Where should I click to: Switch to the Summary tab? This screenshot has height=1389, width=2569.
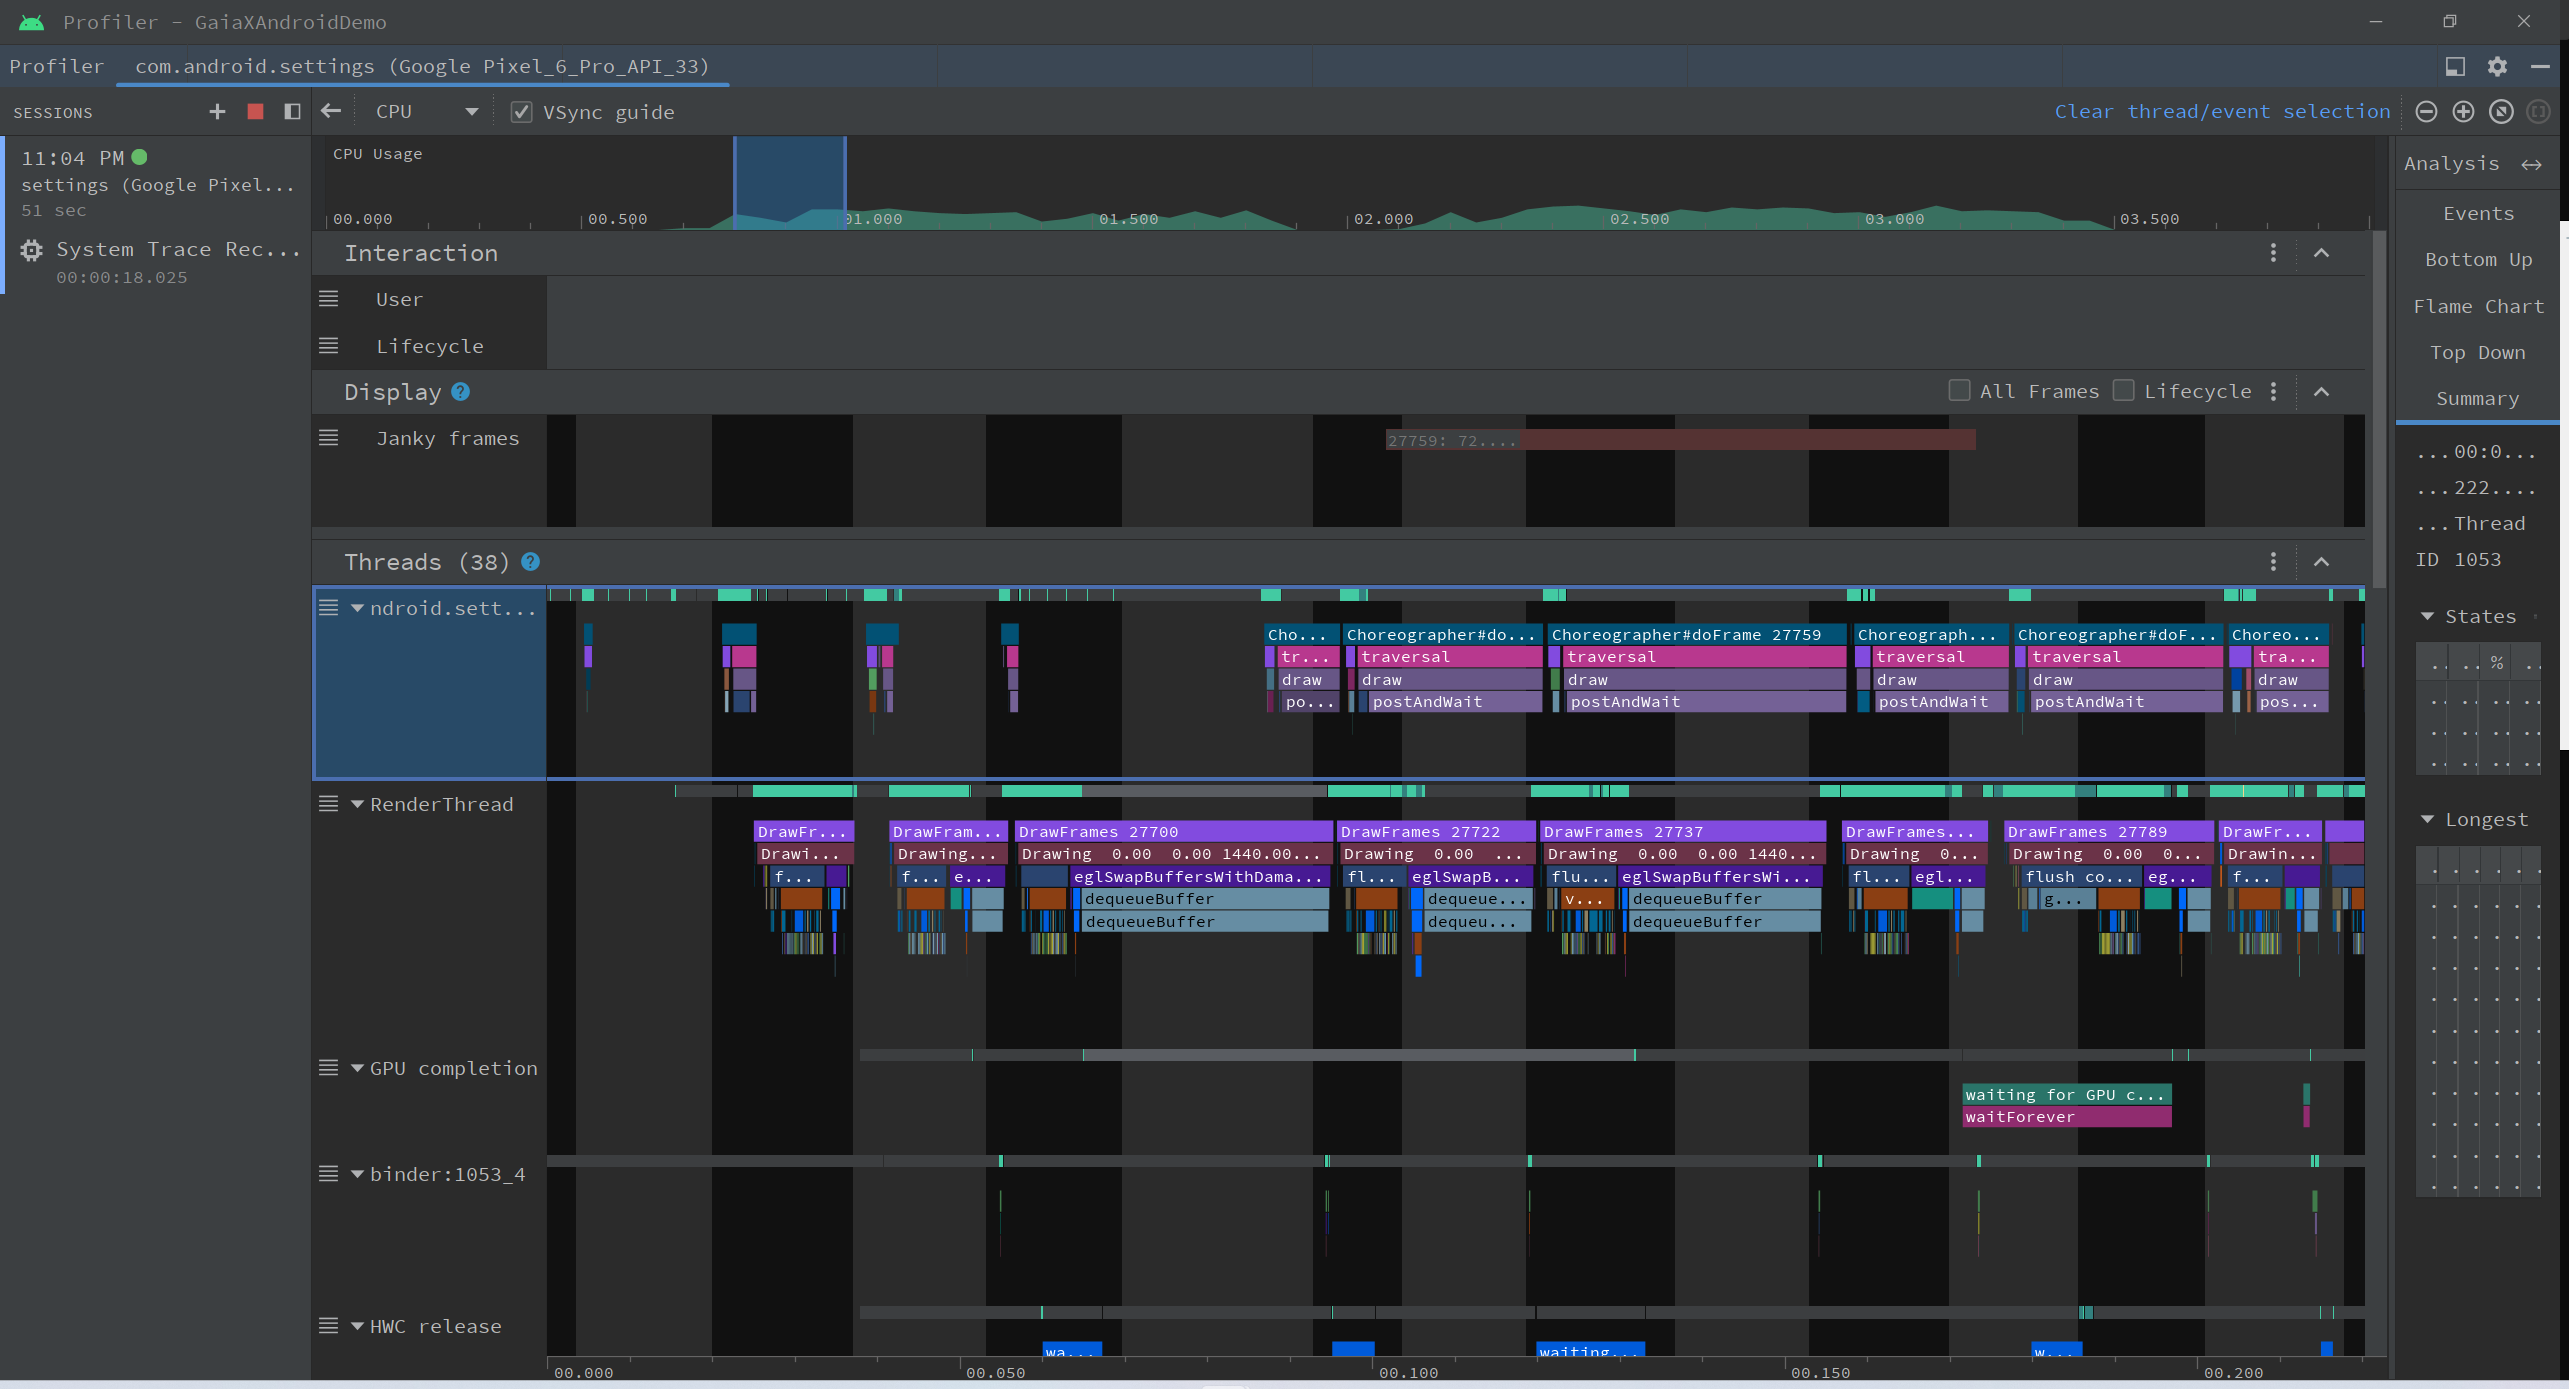click(x=2478, y=398)
